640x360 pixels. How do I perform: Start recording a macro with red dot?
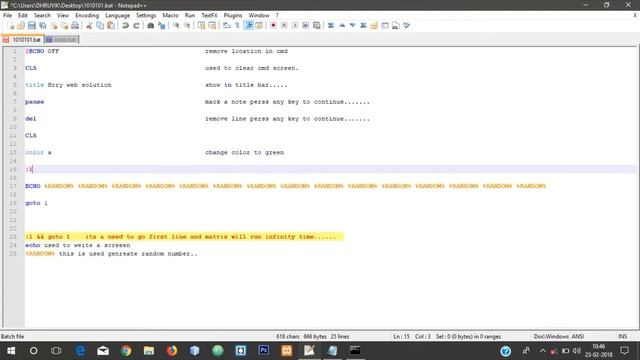[x=273, y=26]
